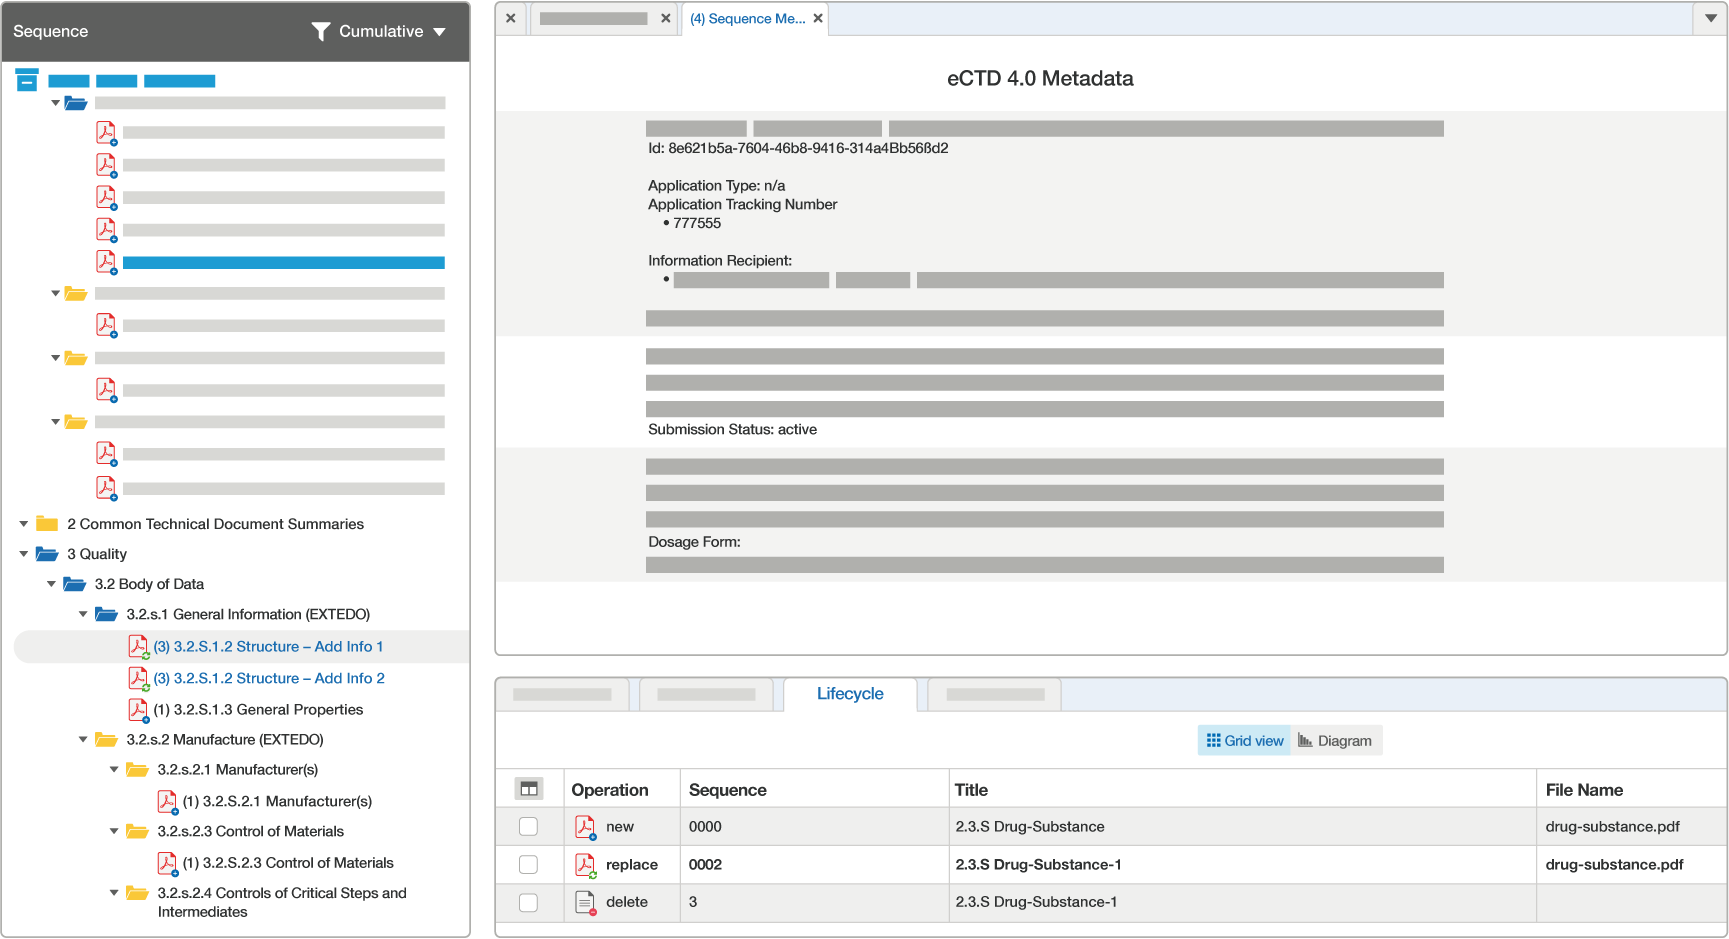Check the checkbox for the replace operation row
Screen dimensions: 1729x939
point(529,865)
